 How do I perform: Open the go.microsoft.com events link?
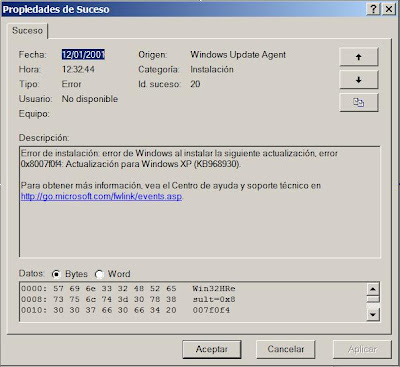tap(101, 196)
